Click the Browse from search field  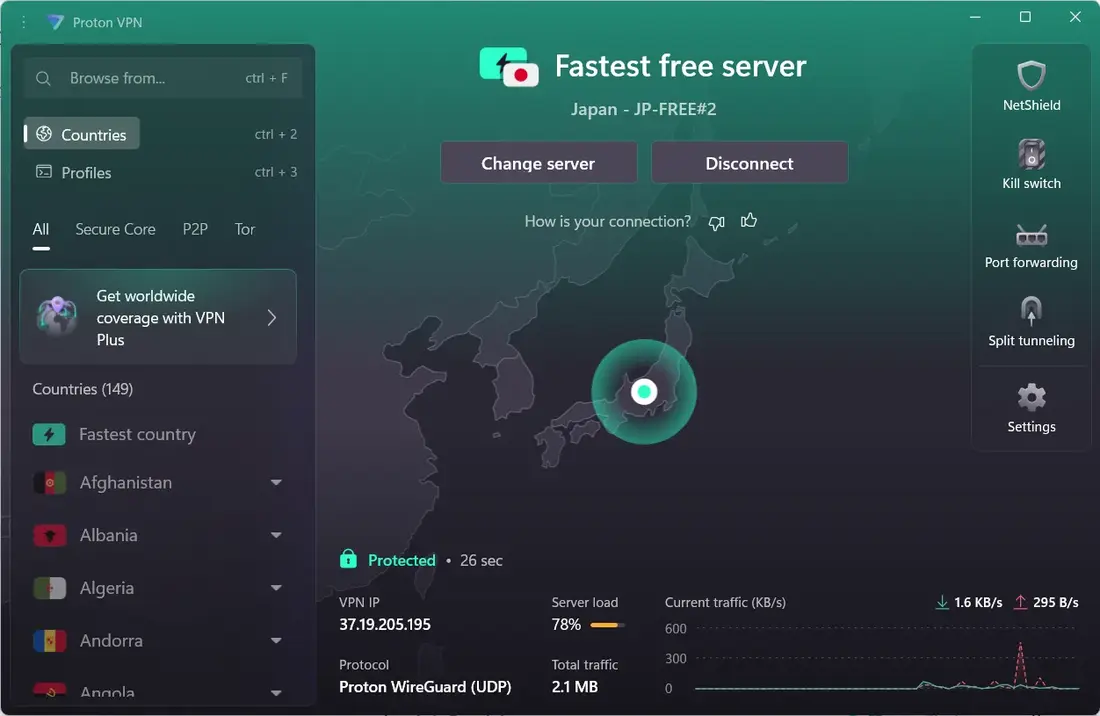coord(163,78)
